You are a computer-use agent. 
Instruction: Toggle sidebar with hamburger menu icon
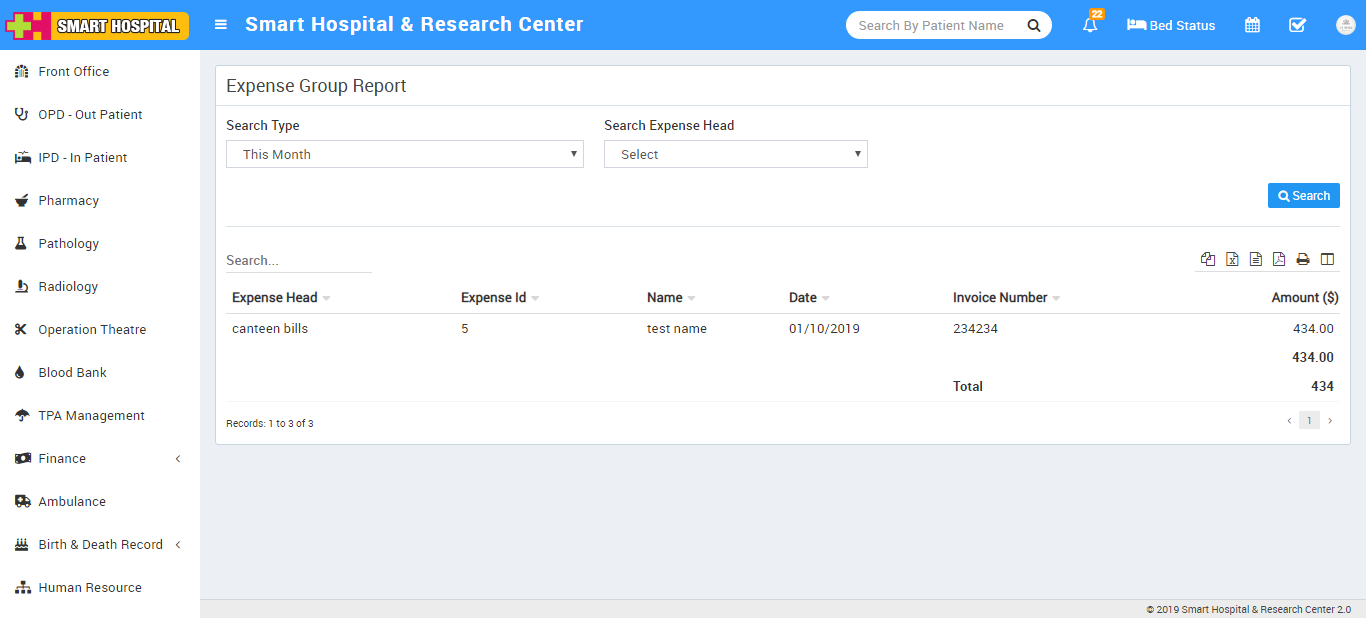click(x=221, y=25)
